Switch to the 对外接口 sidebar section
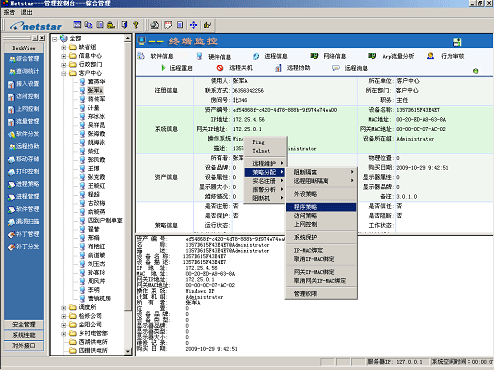 [x=24, y=346]
